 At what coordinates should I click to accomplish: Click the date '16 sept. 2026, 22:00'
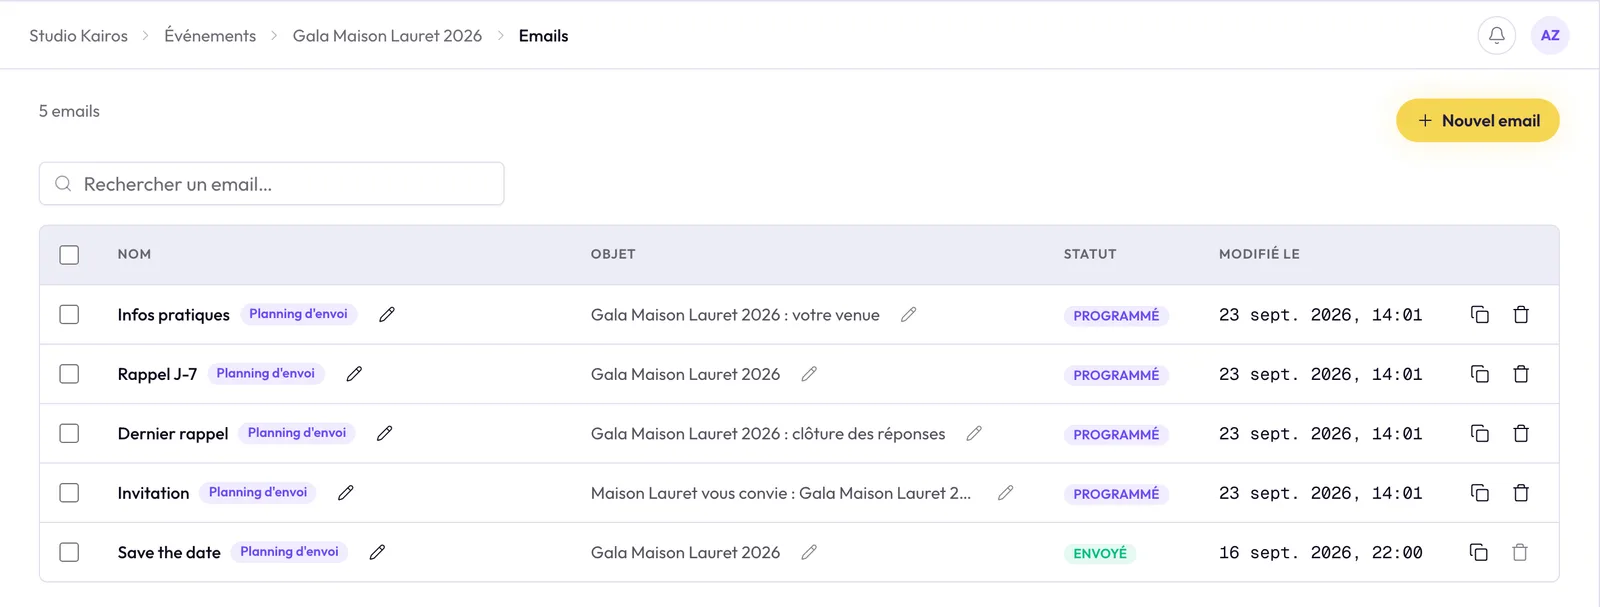1320,552
